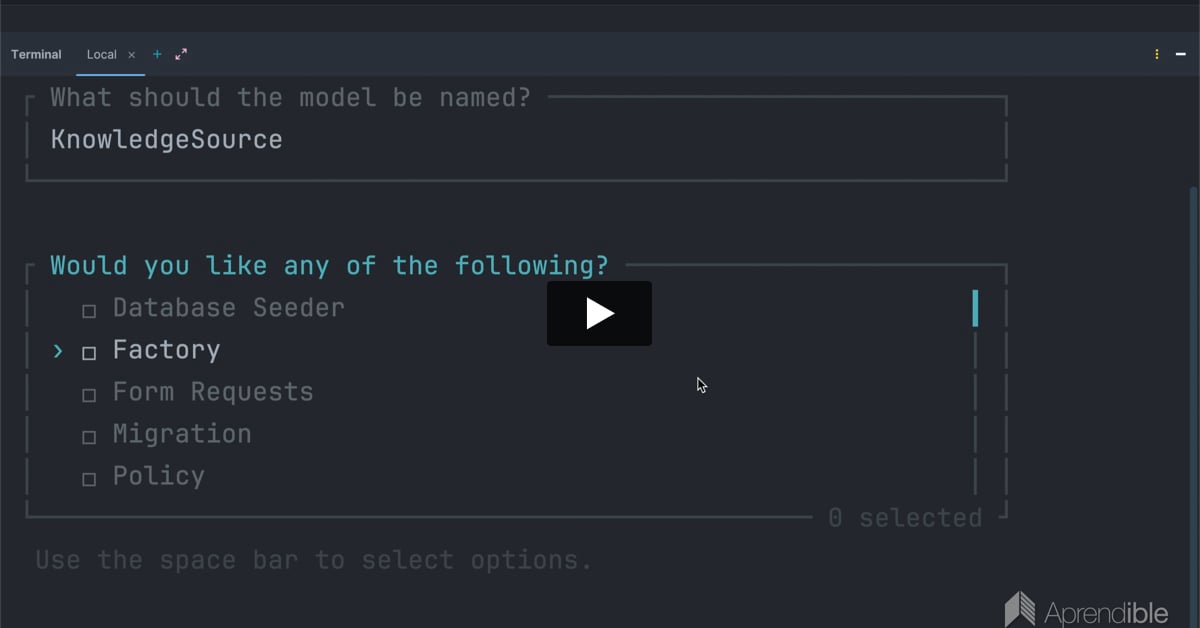This screenshot has width=1200, height=628.
Task: Select the Policy checkbox
Action: [89, 479]
